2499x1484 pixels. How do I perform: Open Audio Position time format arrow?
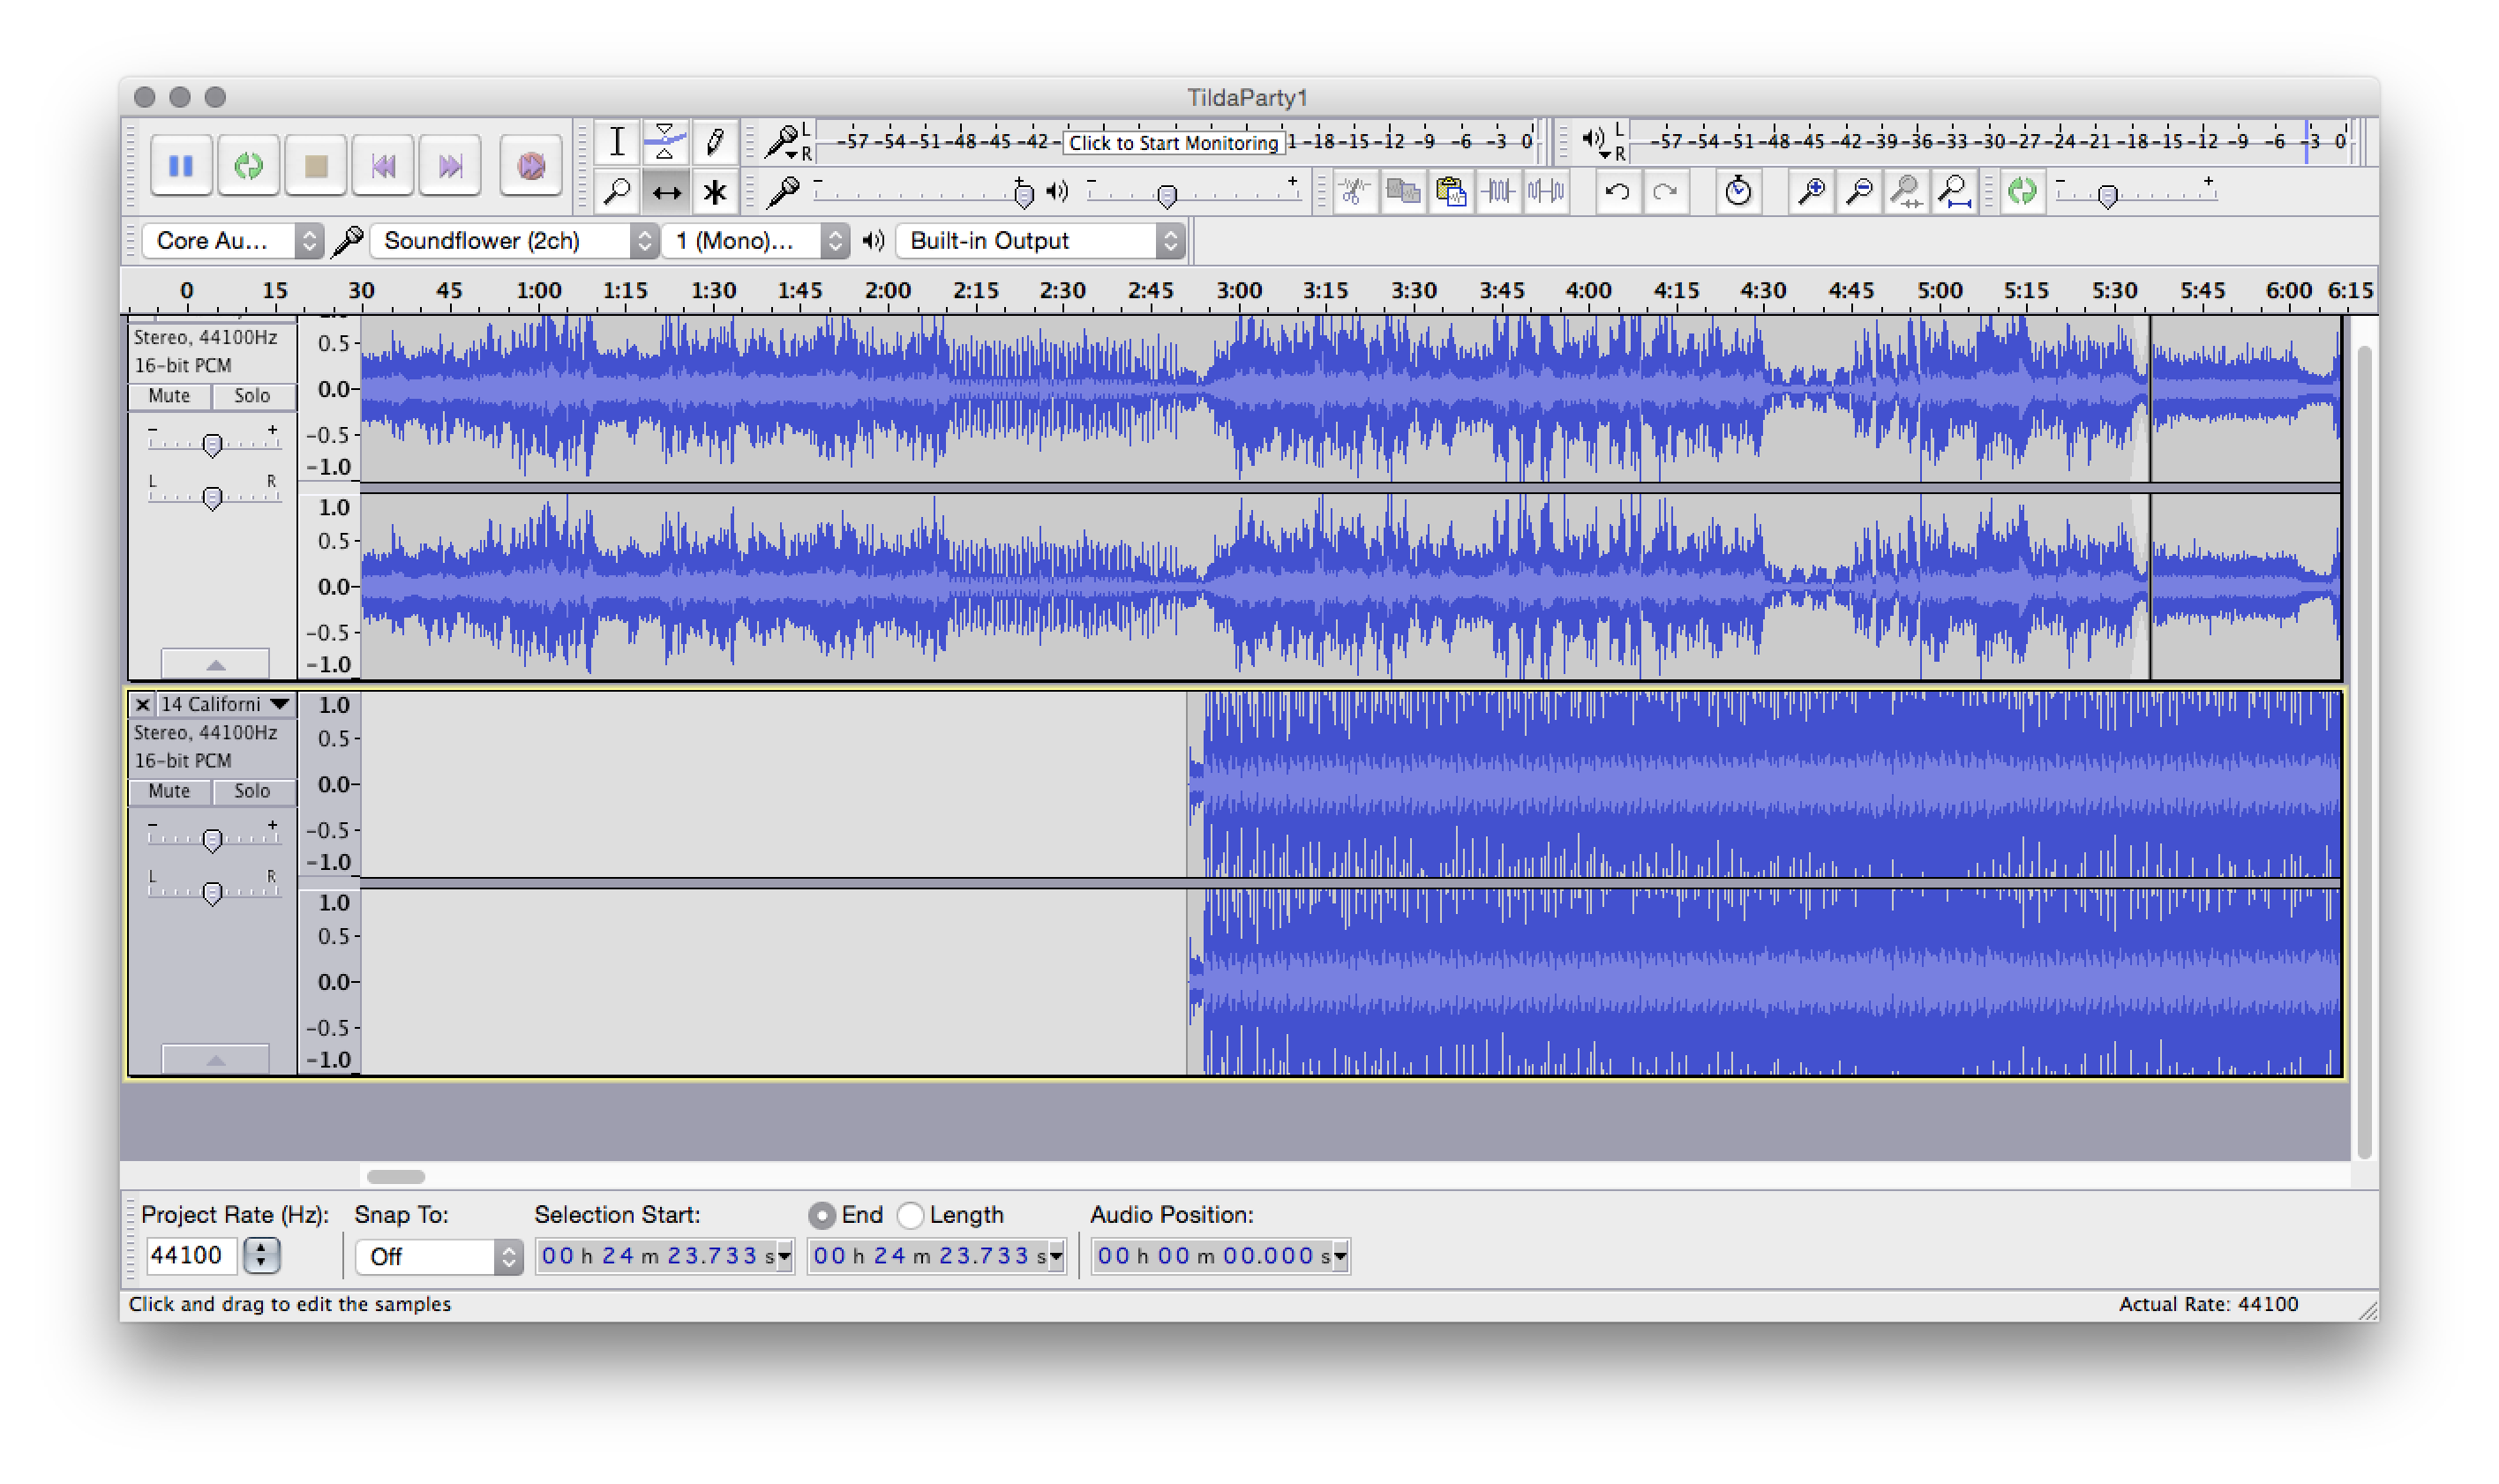coord(1340,1256)
